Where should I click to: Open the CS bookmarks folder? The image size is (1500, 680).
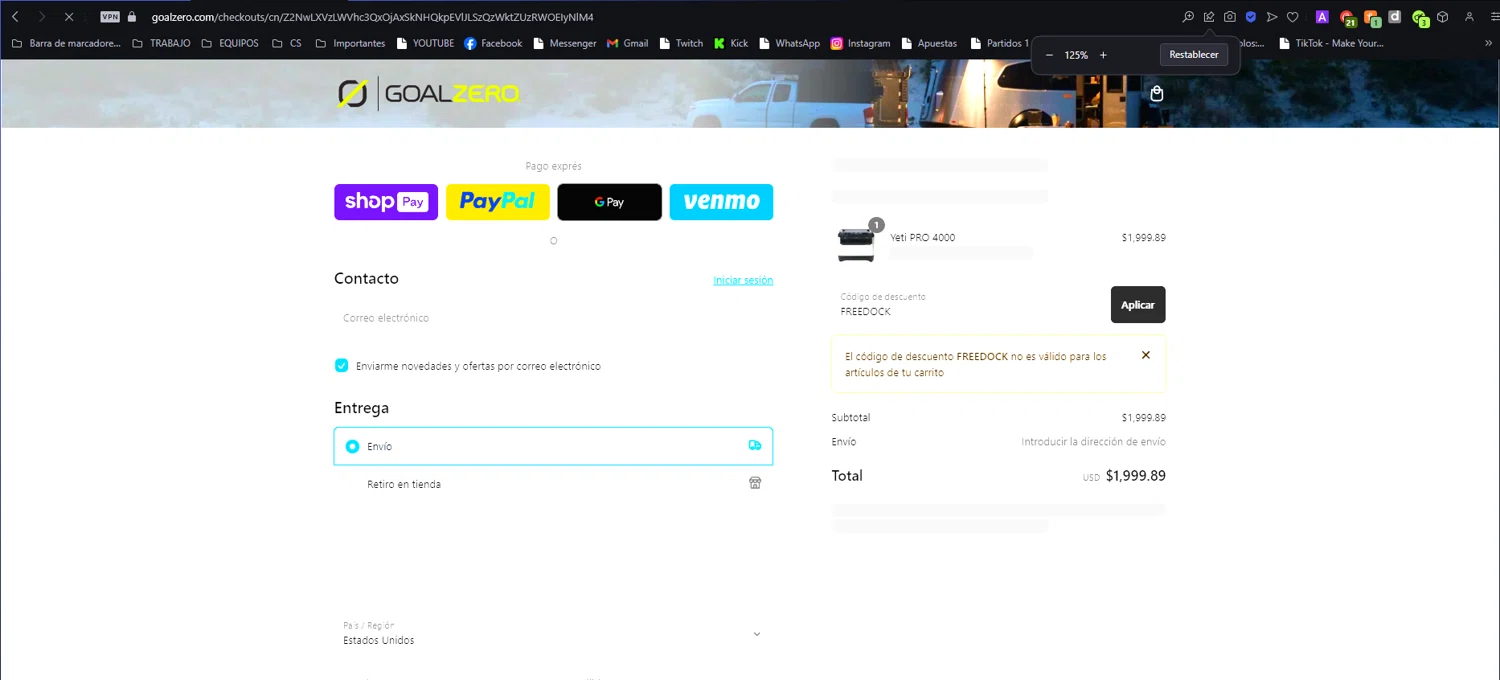(x=287, y=43)
